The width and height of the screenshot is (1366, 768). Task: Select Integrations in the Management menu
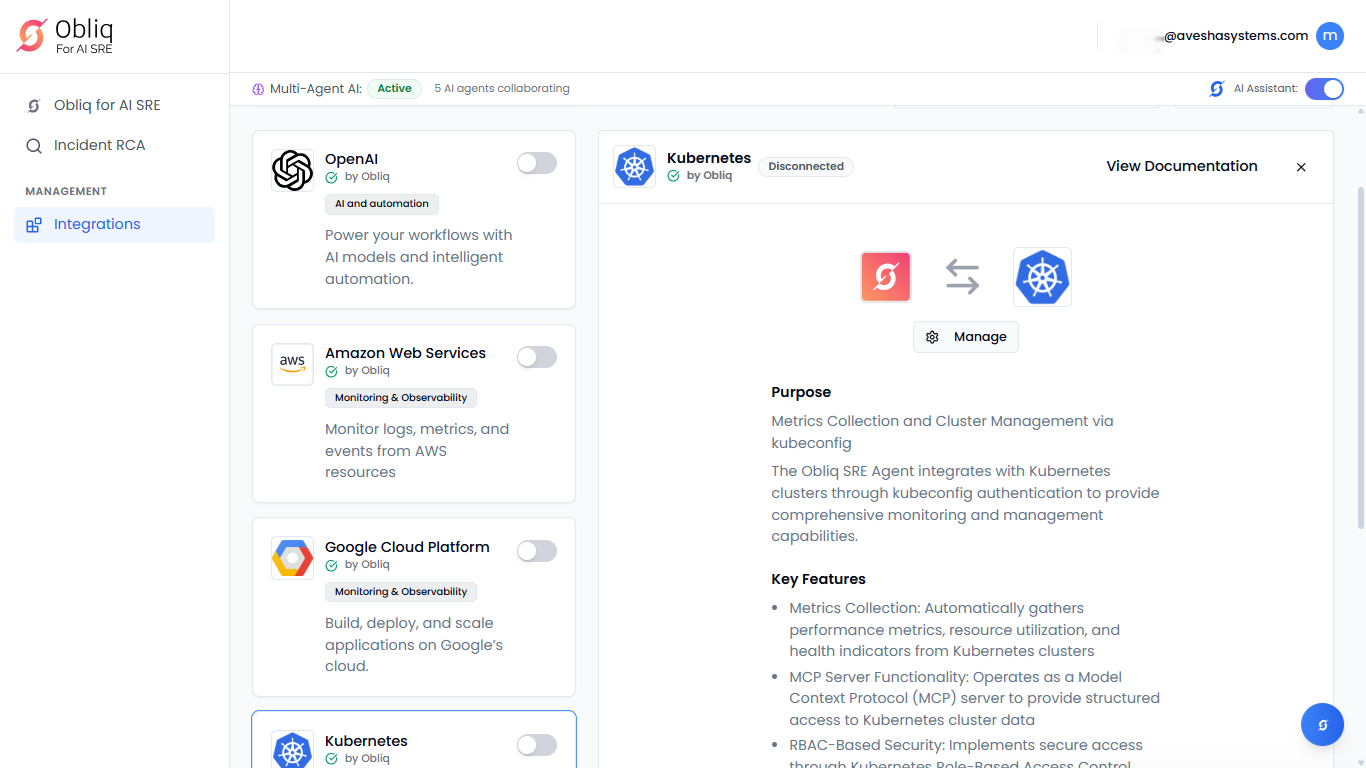[97, 224]
